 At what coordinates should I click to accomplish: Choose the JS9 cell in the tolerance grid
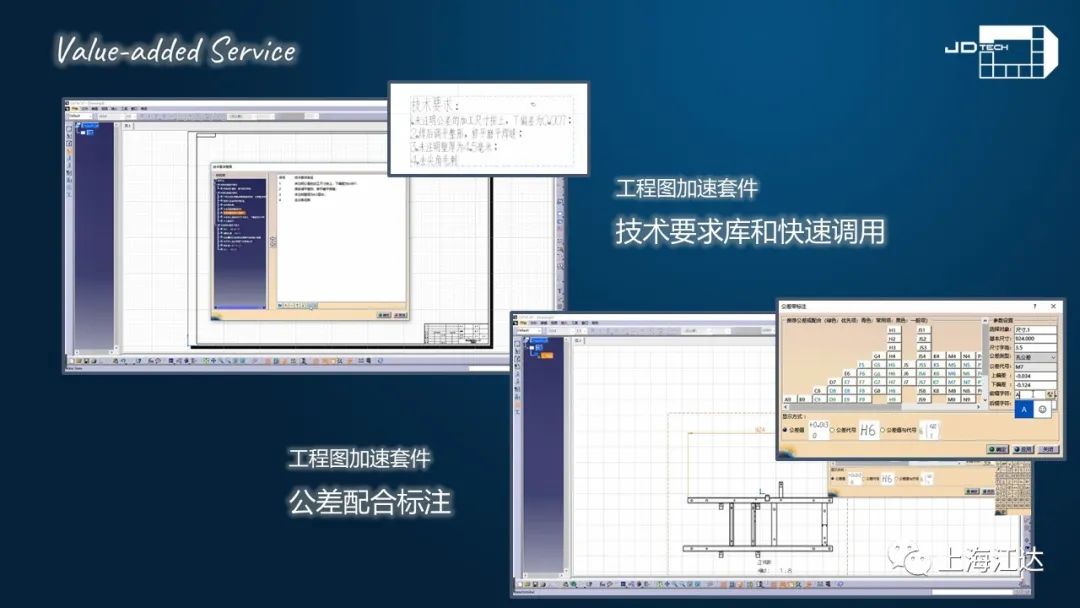coord(922,399)
